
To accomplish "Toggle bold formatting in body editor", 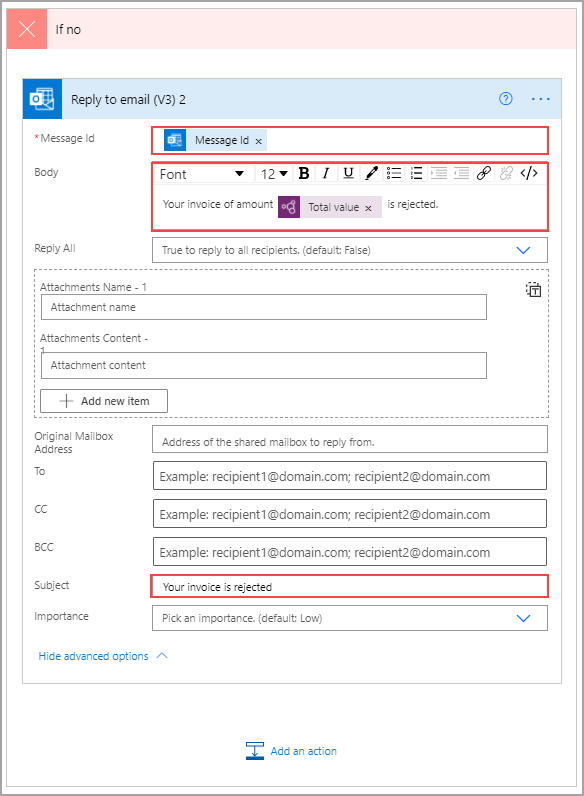I will (x=304, y=174).
